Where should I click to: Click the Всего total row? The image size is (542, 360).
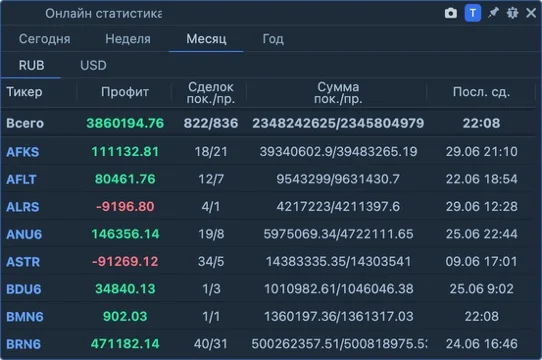click(268, 123)
